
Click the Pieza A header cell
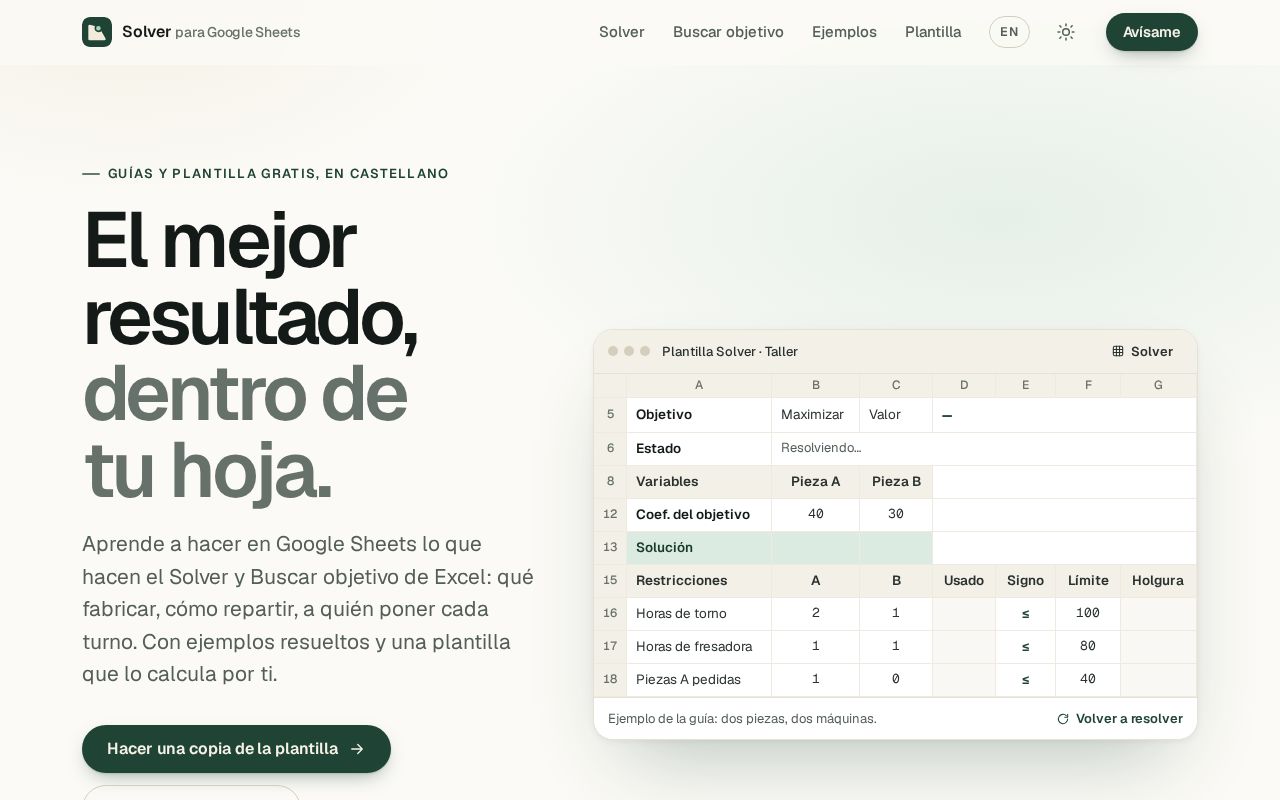815,481
